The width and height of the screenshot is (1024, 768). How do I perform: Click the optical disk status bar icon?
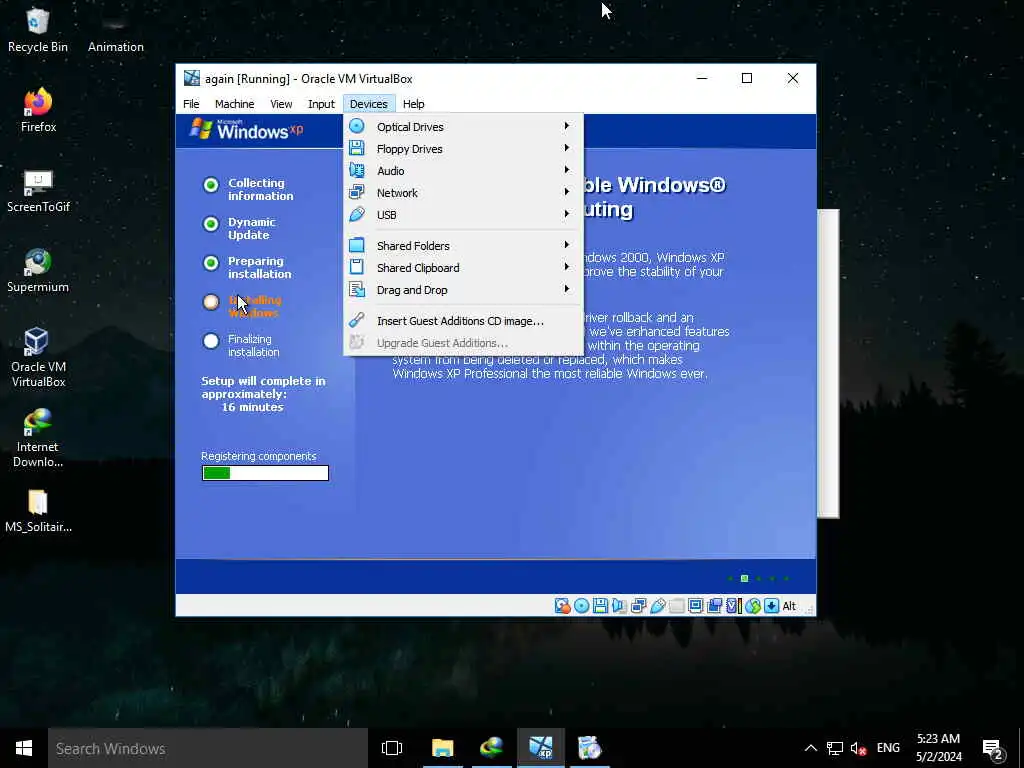click(581, 606)
